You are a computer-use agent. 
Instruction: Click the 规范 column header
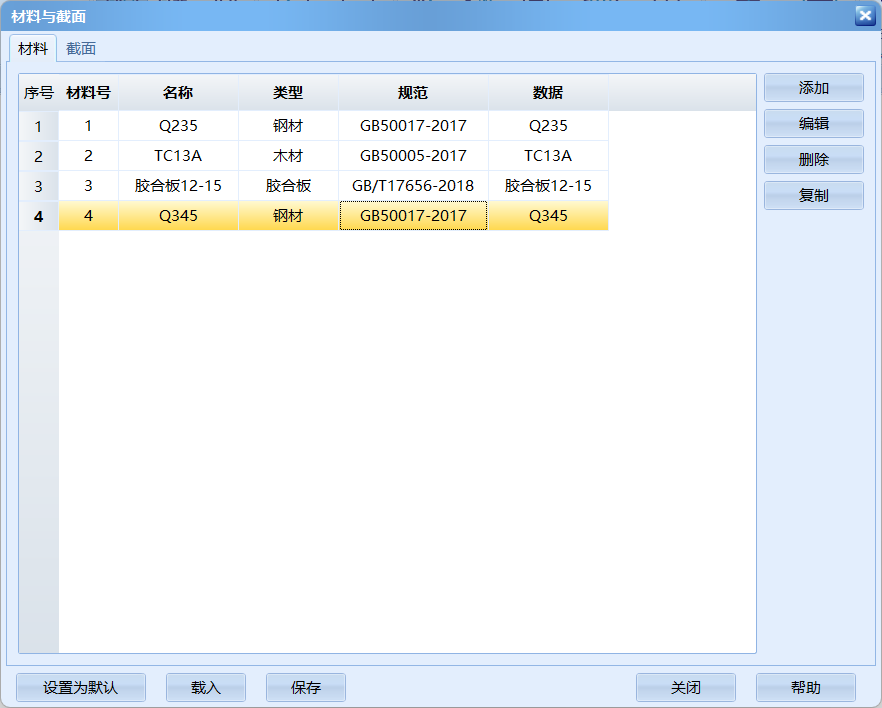click(x=413, y=93)
